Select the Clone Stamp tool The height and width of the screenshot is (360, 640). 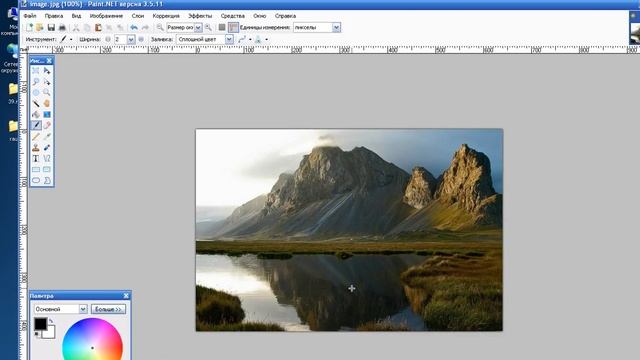36,147
